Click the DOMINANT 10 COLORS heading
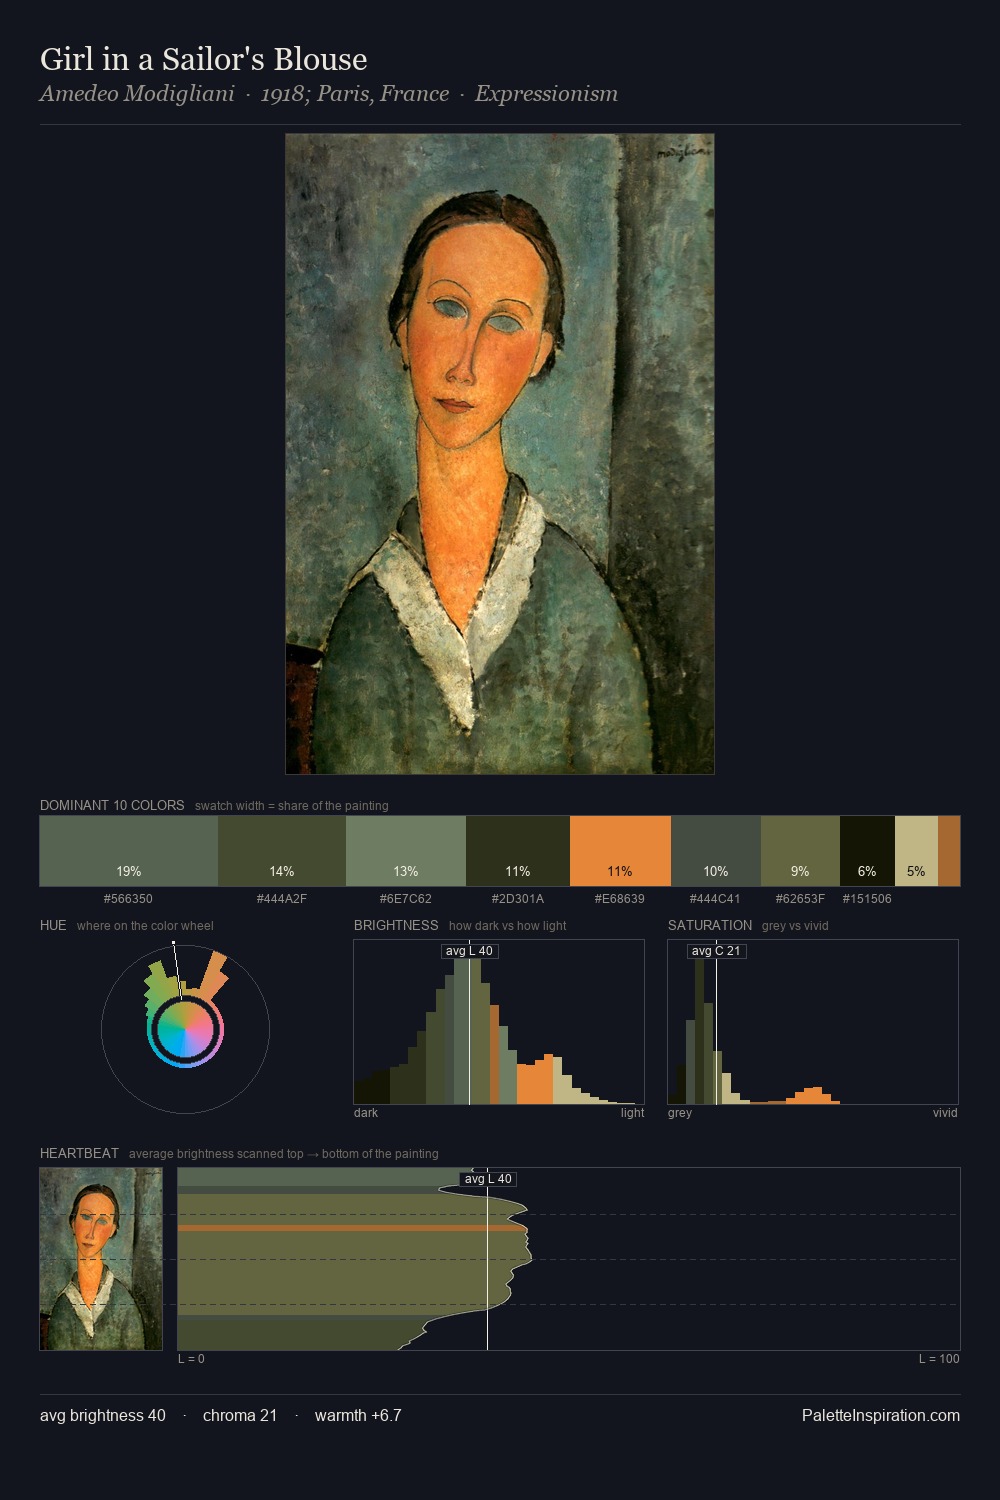The height and width of the screenshot is (1500, 1000). coord(112,805)
